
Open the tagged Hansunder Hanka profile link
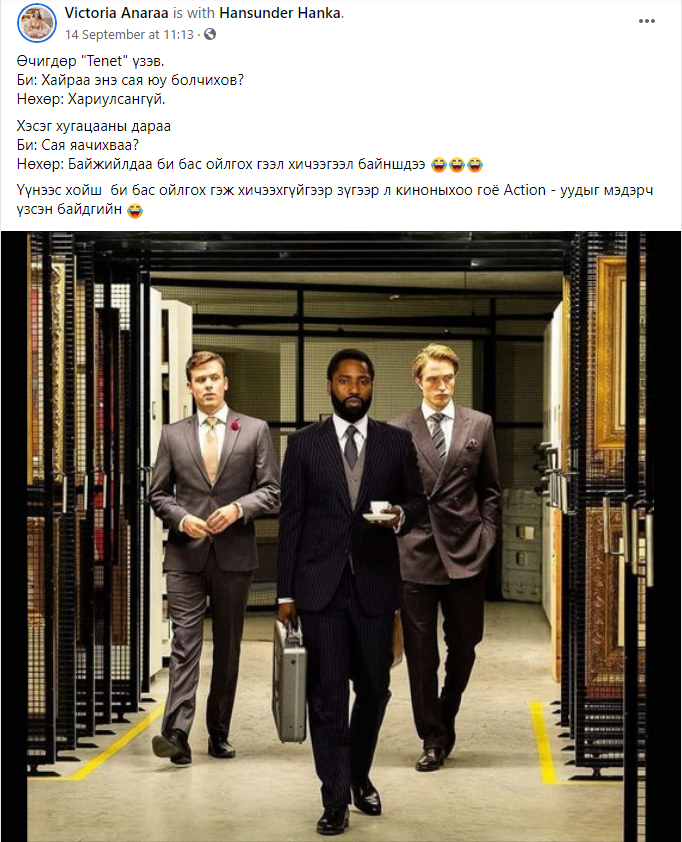pos(280,13)
